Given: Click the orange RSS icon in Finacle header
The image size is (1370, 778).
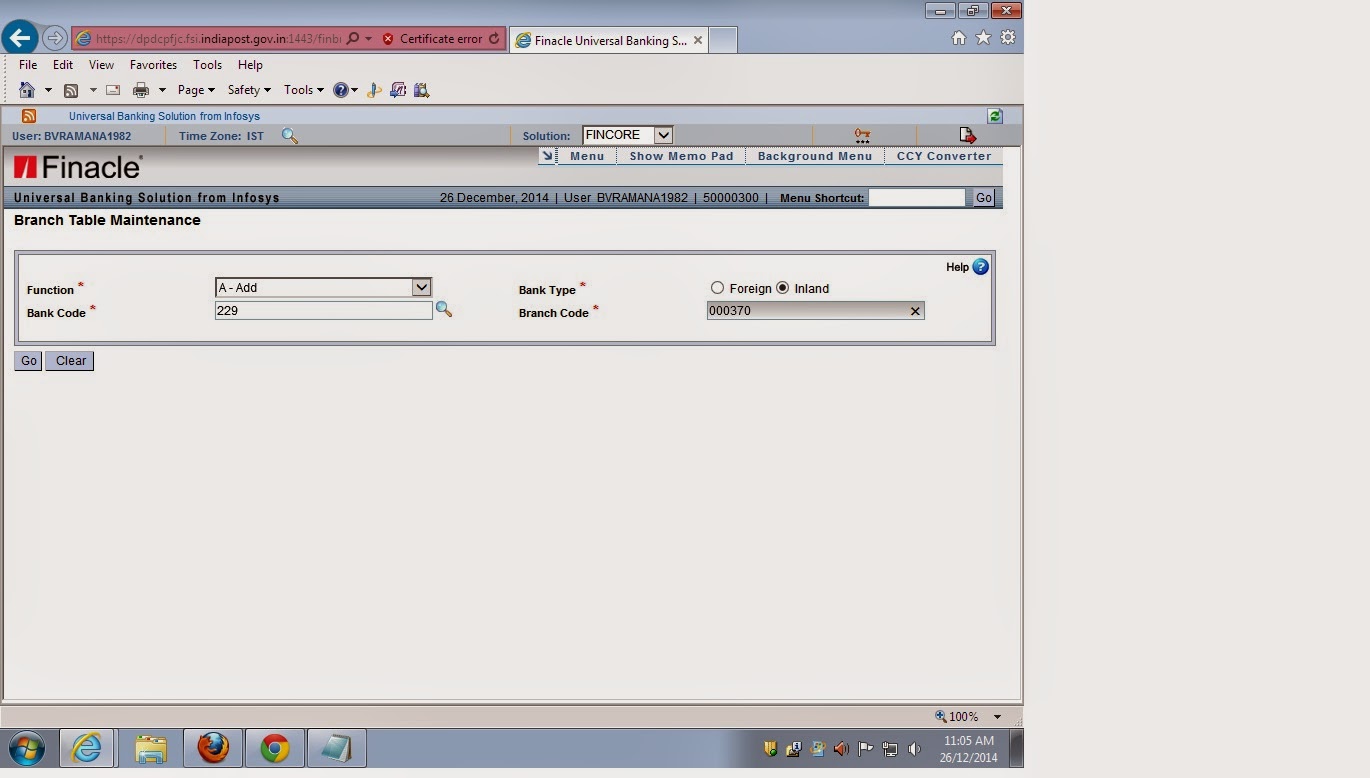Looking at the screenshot, I should [29, 116].
